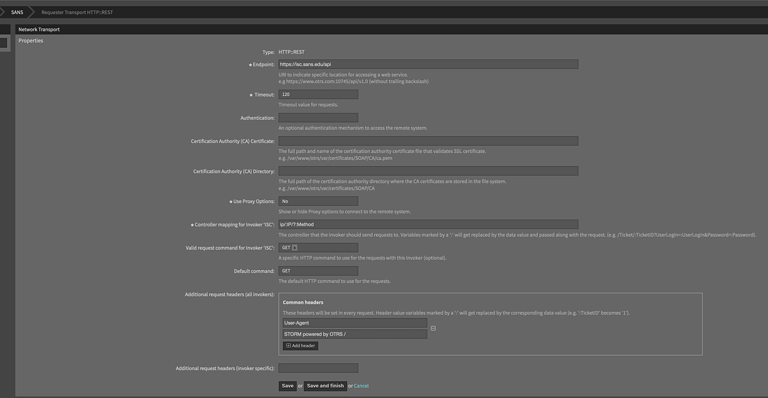768x398 pixels.
Task: Click the 'Certification Authority (CA) Certificate:' label
Action: [x=233, y=141]
